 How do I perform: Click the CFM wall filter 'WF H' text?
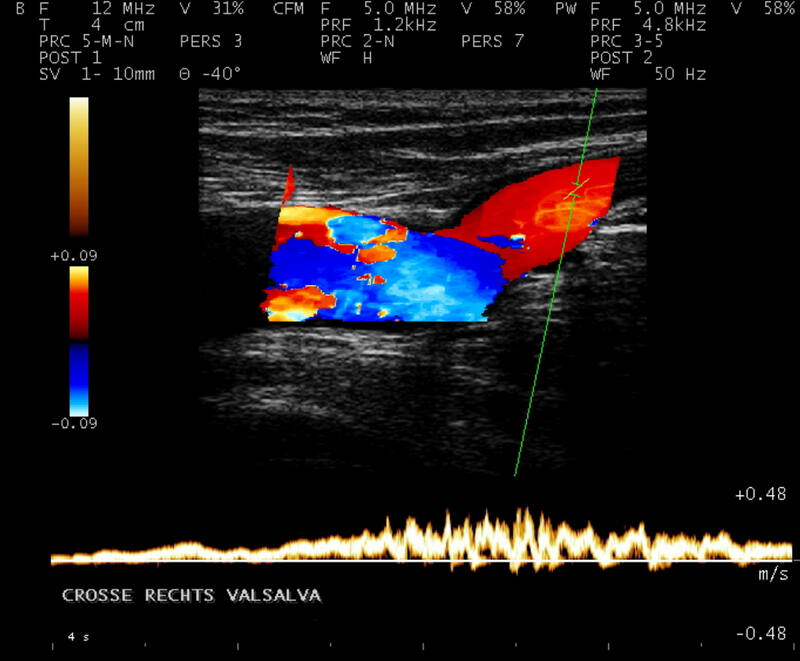346,58
